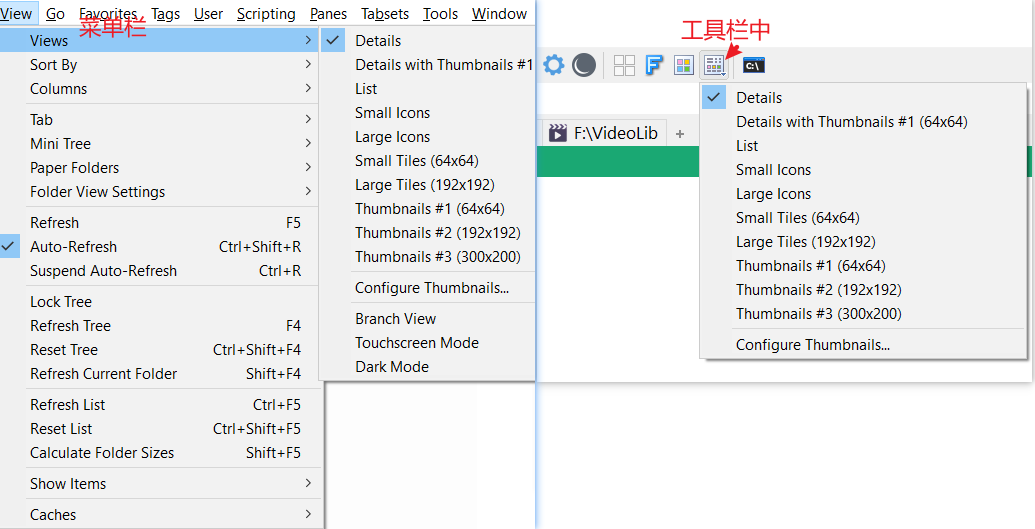Viewport: 1035px width, 529px height.
Task: Select Large Icons in the Views submenu
Action: pyautogui.click(x=427, y=137)
